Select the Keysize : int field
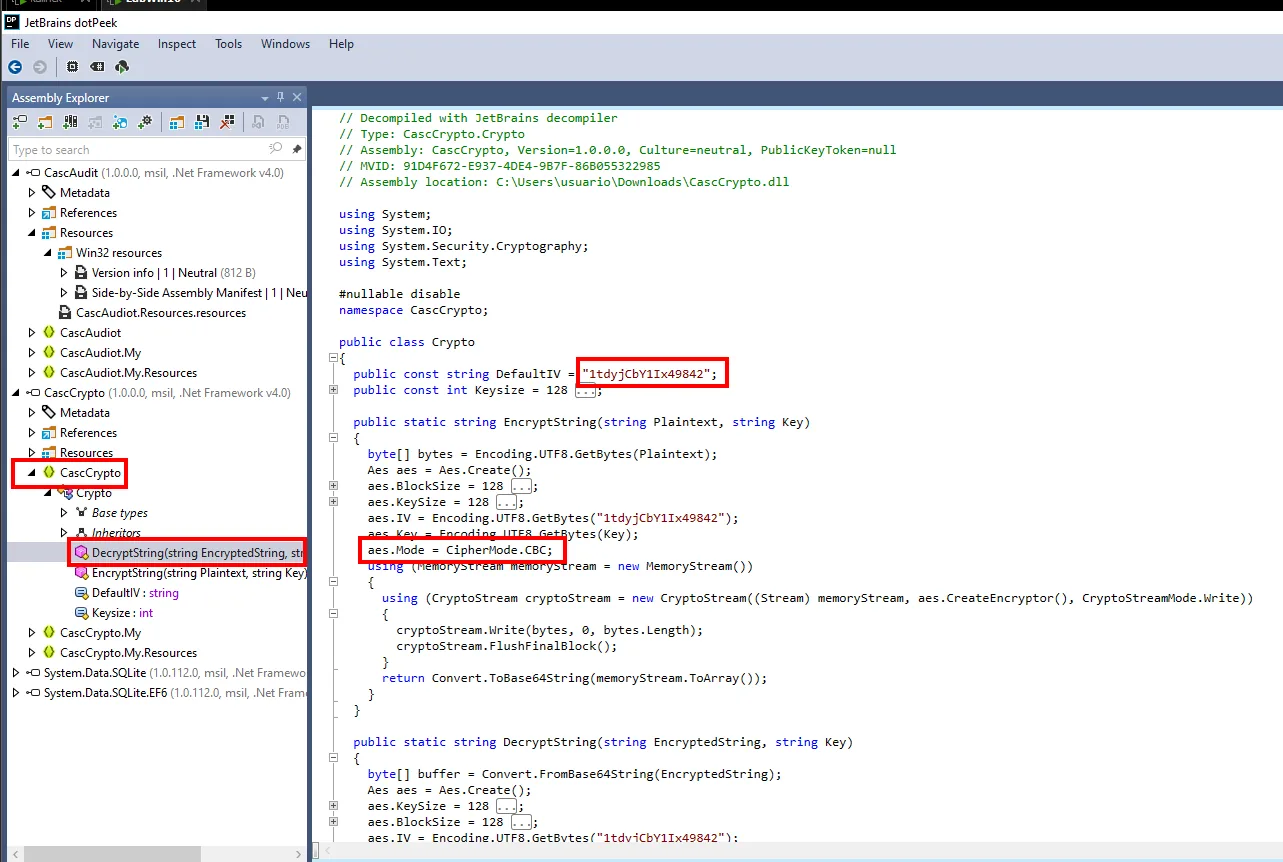 [114, 613]
